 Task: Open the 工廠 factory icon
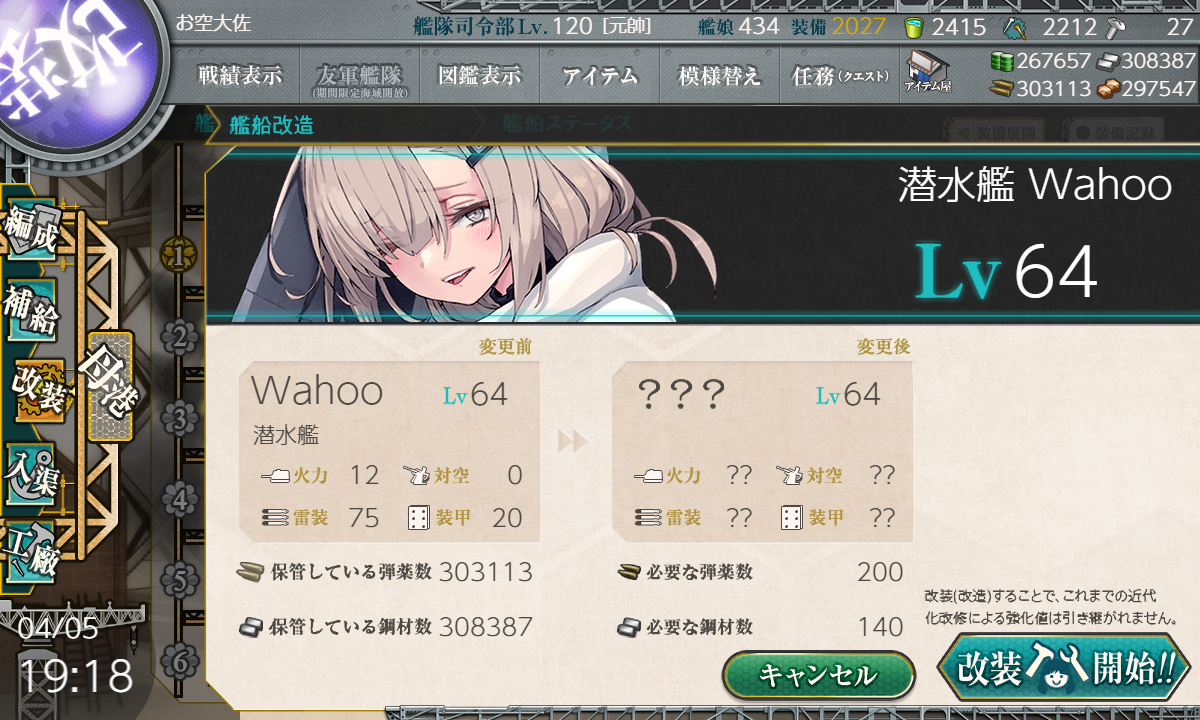pyautogui.click(x=30, y=551)
